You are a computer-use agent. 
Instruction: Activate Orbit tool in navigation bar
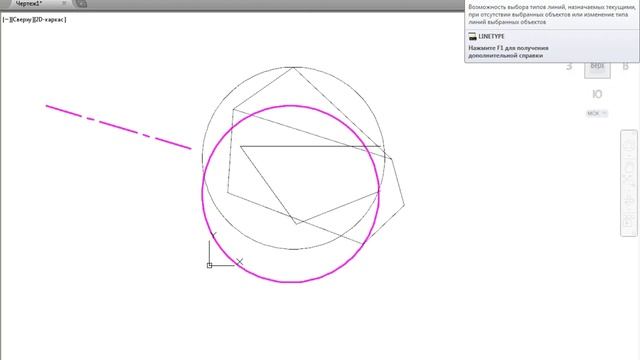point(629,200)
